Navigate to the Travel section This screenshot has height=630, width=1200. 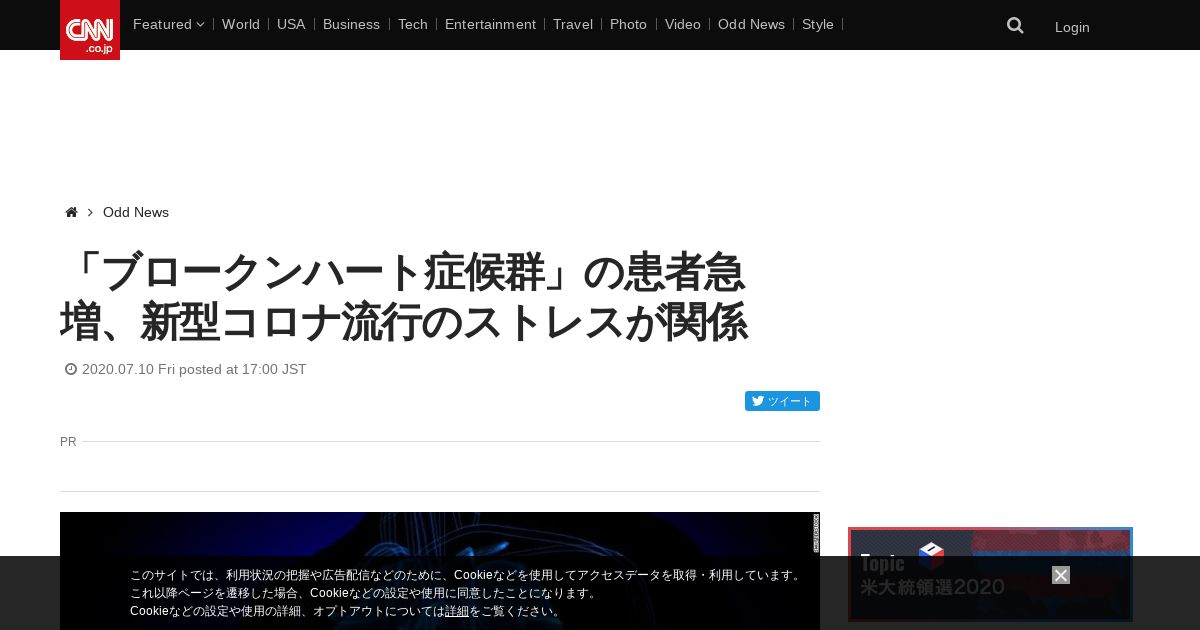pyautogui.click(x=573, y=24)
